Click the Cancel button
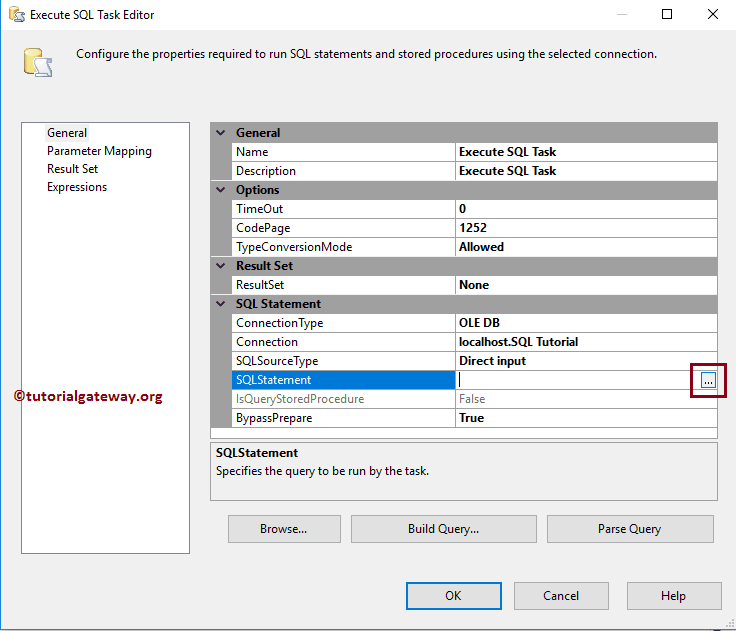The height and width of the screenshot is (631, 736). point(561,596)
